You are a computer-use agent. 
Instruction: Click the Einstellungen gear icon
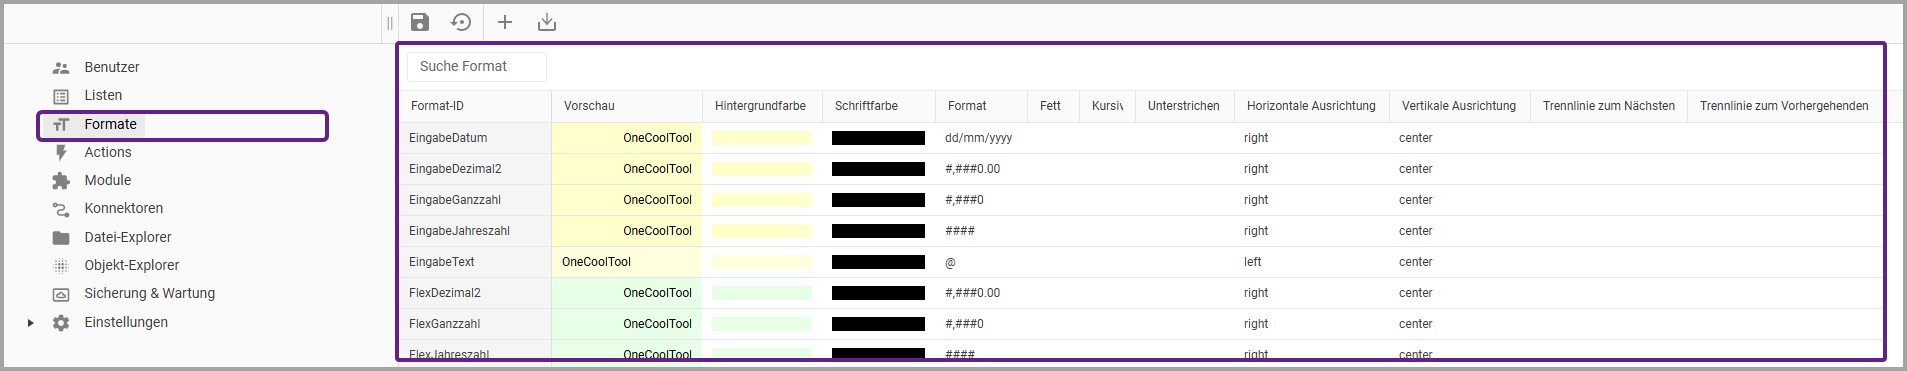click(61, 323)
